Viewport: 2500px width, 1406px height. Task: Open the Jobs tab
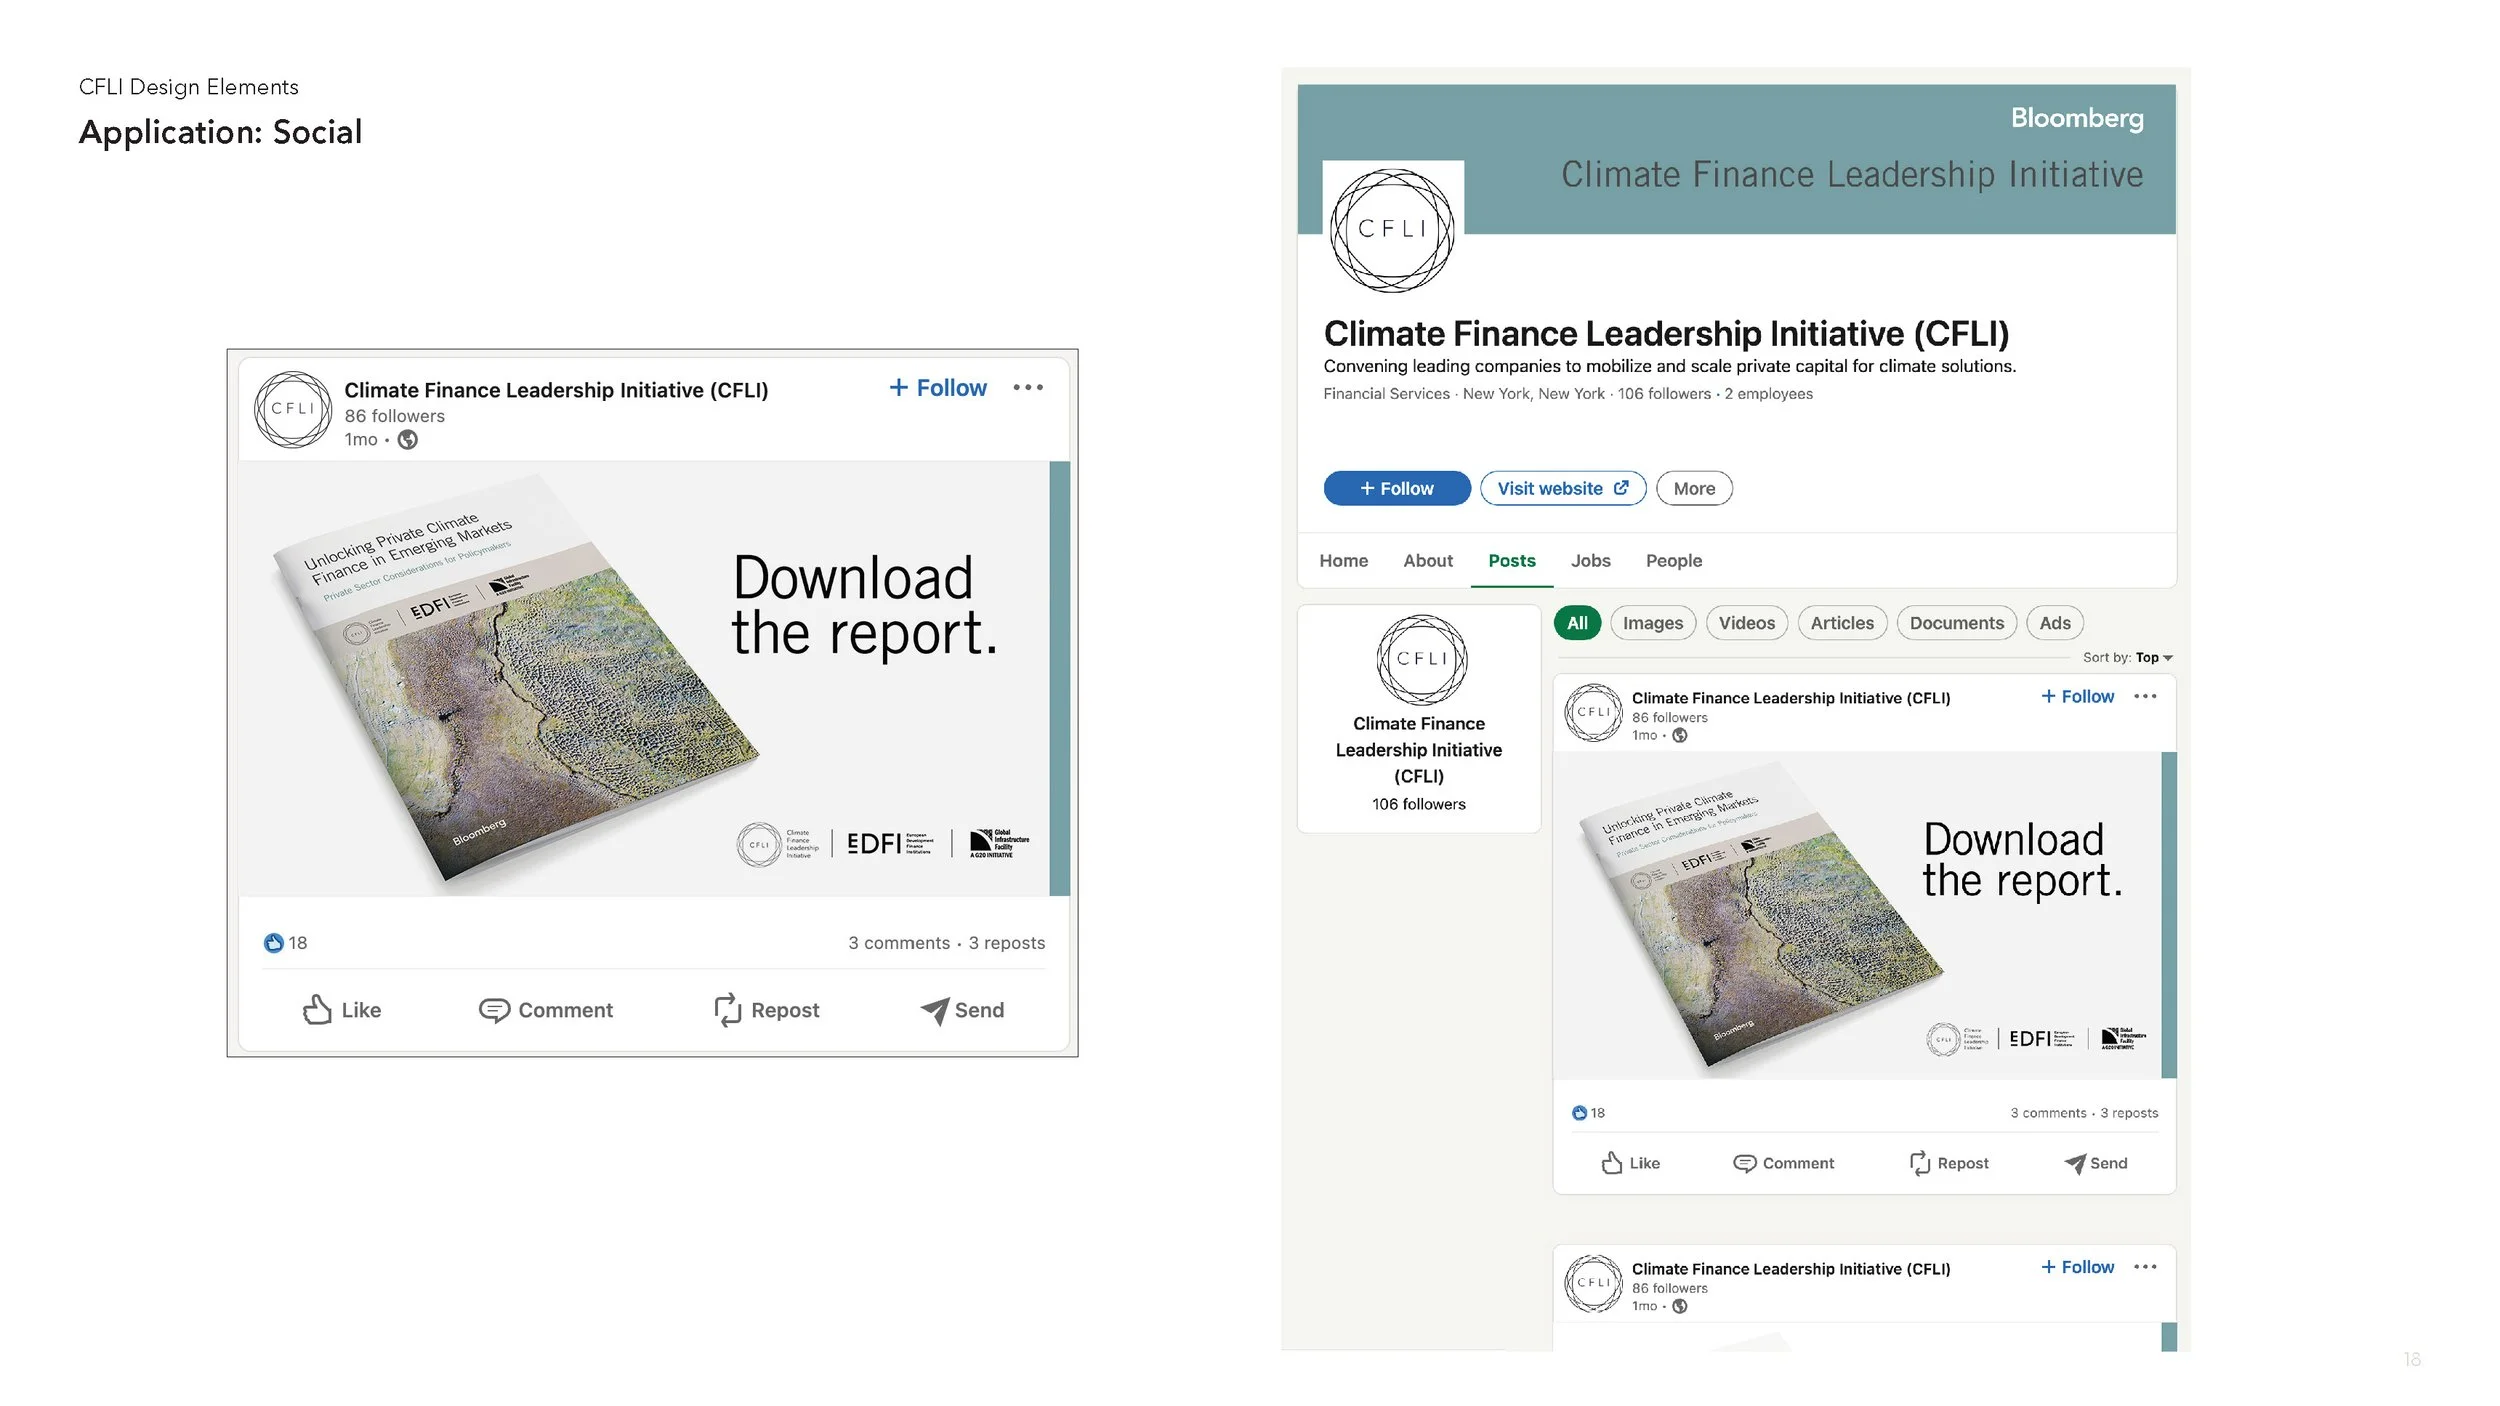click(x=1590, y=561)
